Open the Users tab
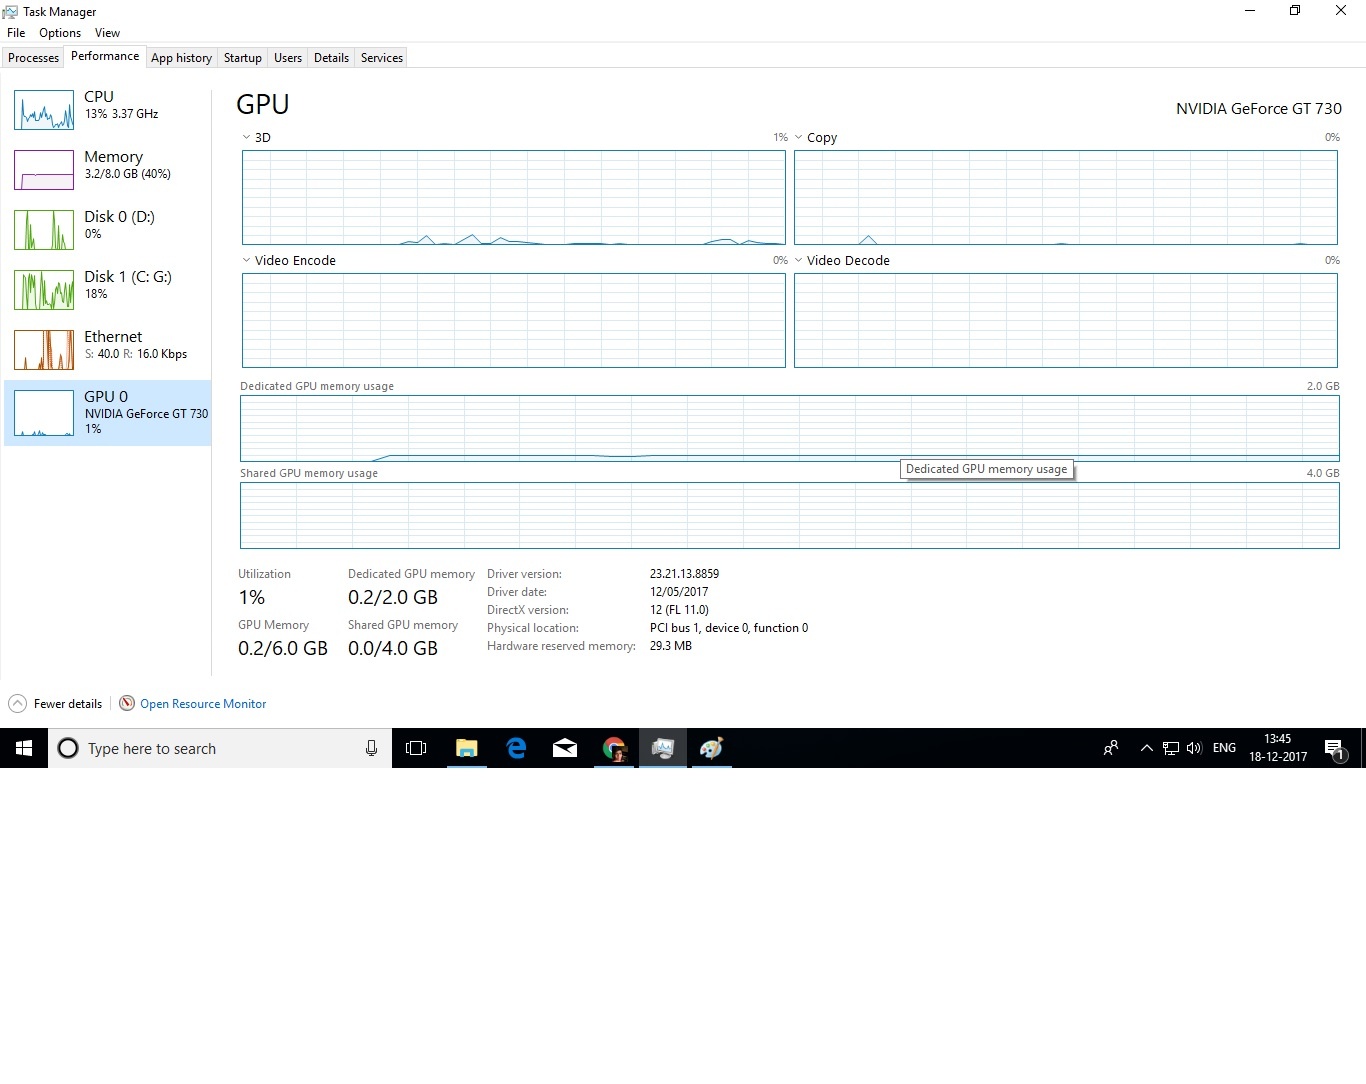 click(x=288, y=58)
